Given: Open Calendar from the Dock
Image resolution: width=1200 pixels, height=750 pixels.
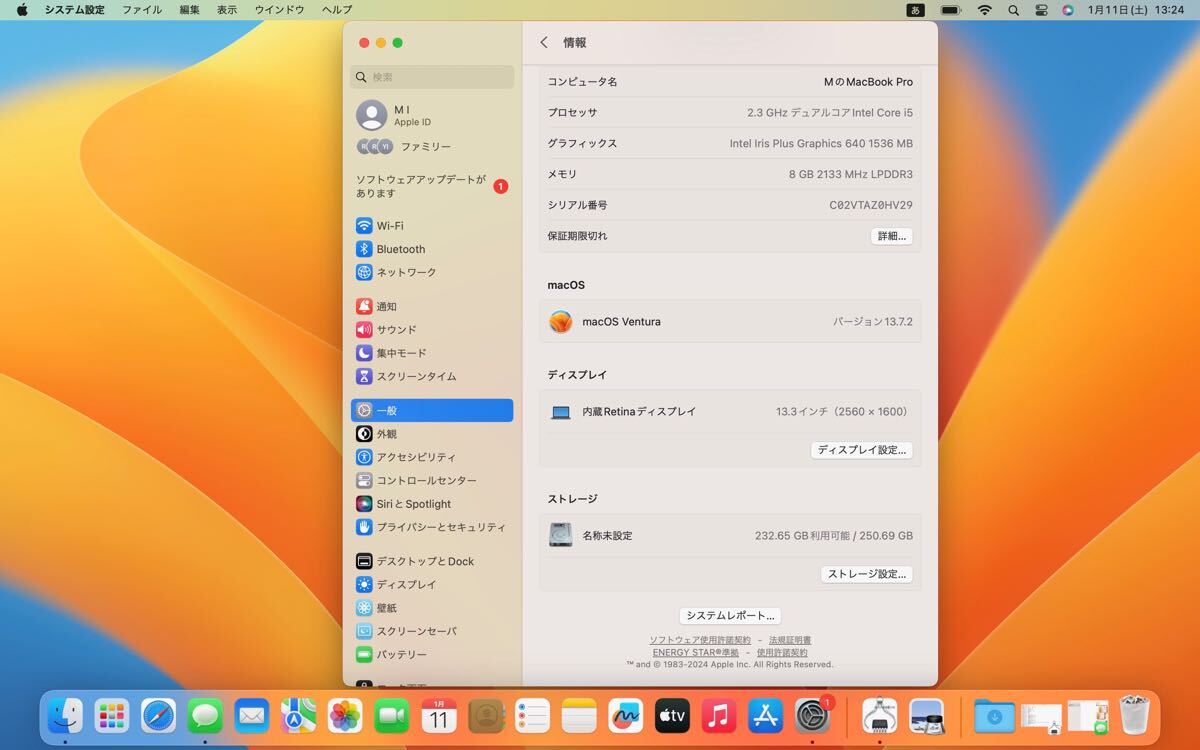Looking at the screenshot, I should tap(439, 715).
